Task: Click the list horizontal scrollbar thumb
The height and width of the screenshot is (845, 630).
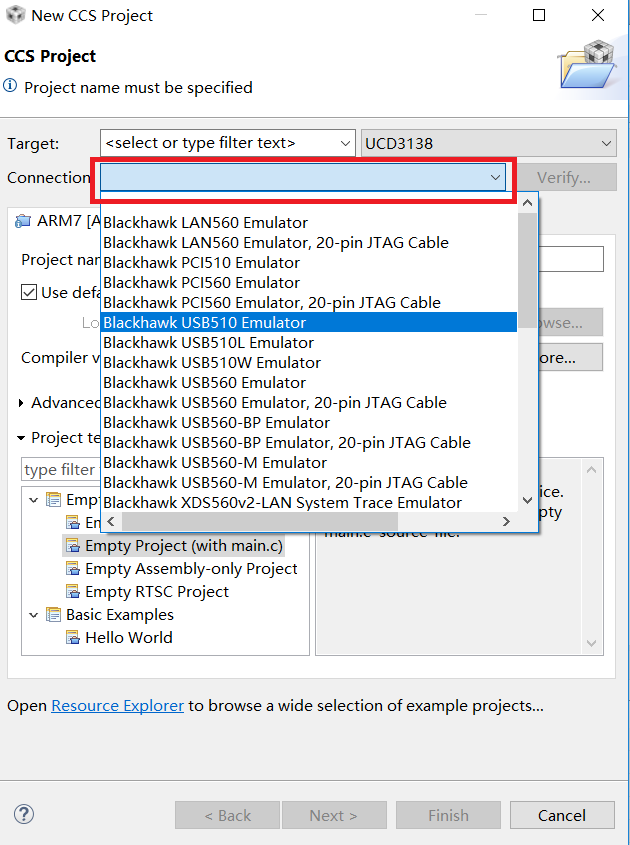Action: [x=260, y=521]
